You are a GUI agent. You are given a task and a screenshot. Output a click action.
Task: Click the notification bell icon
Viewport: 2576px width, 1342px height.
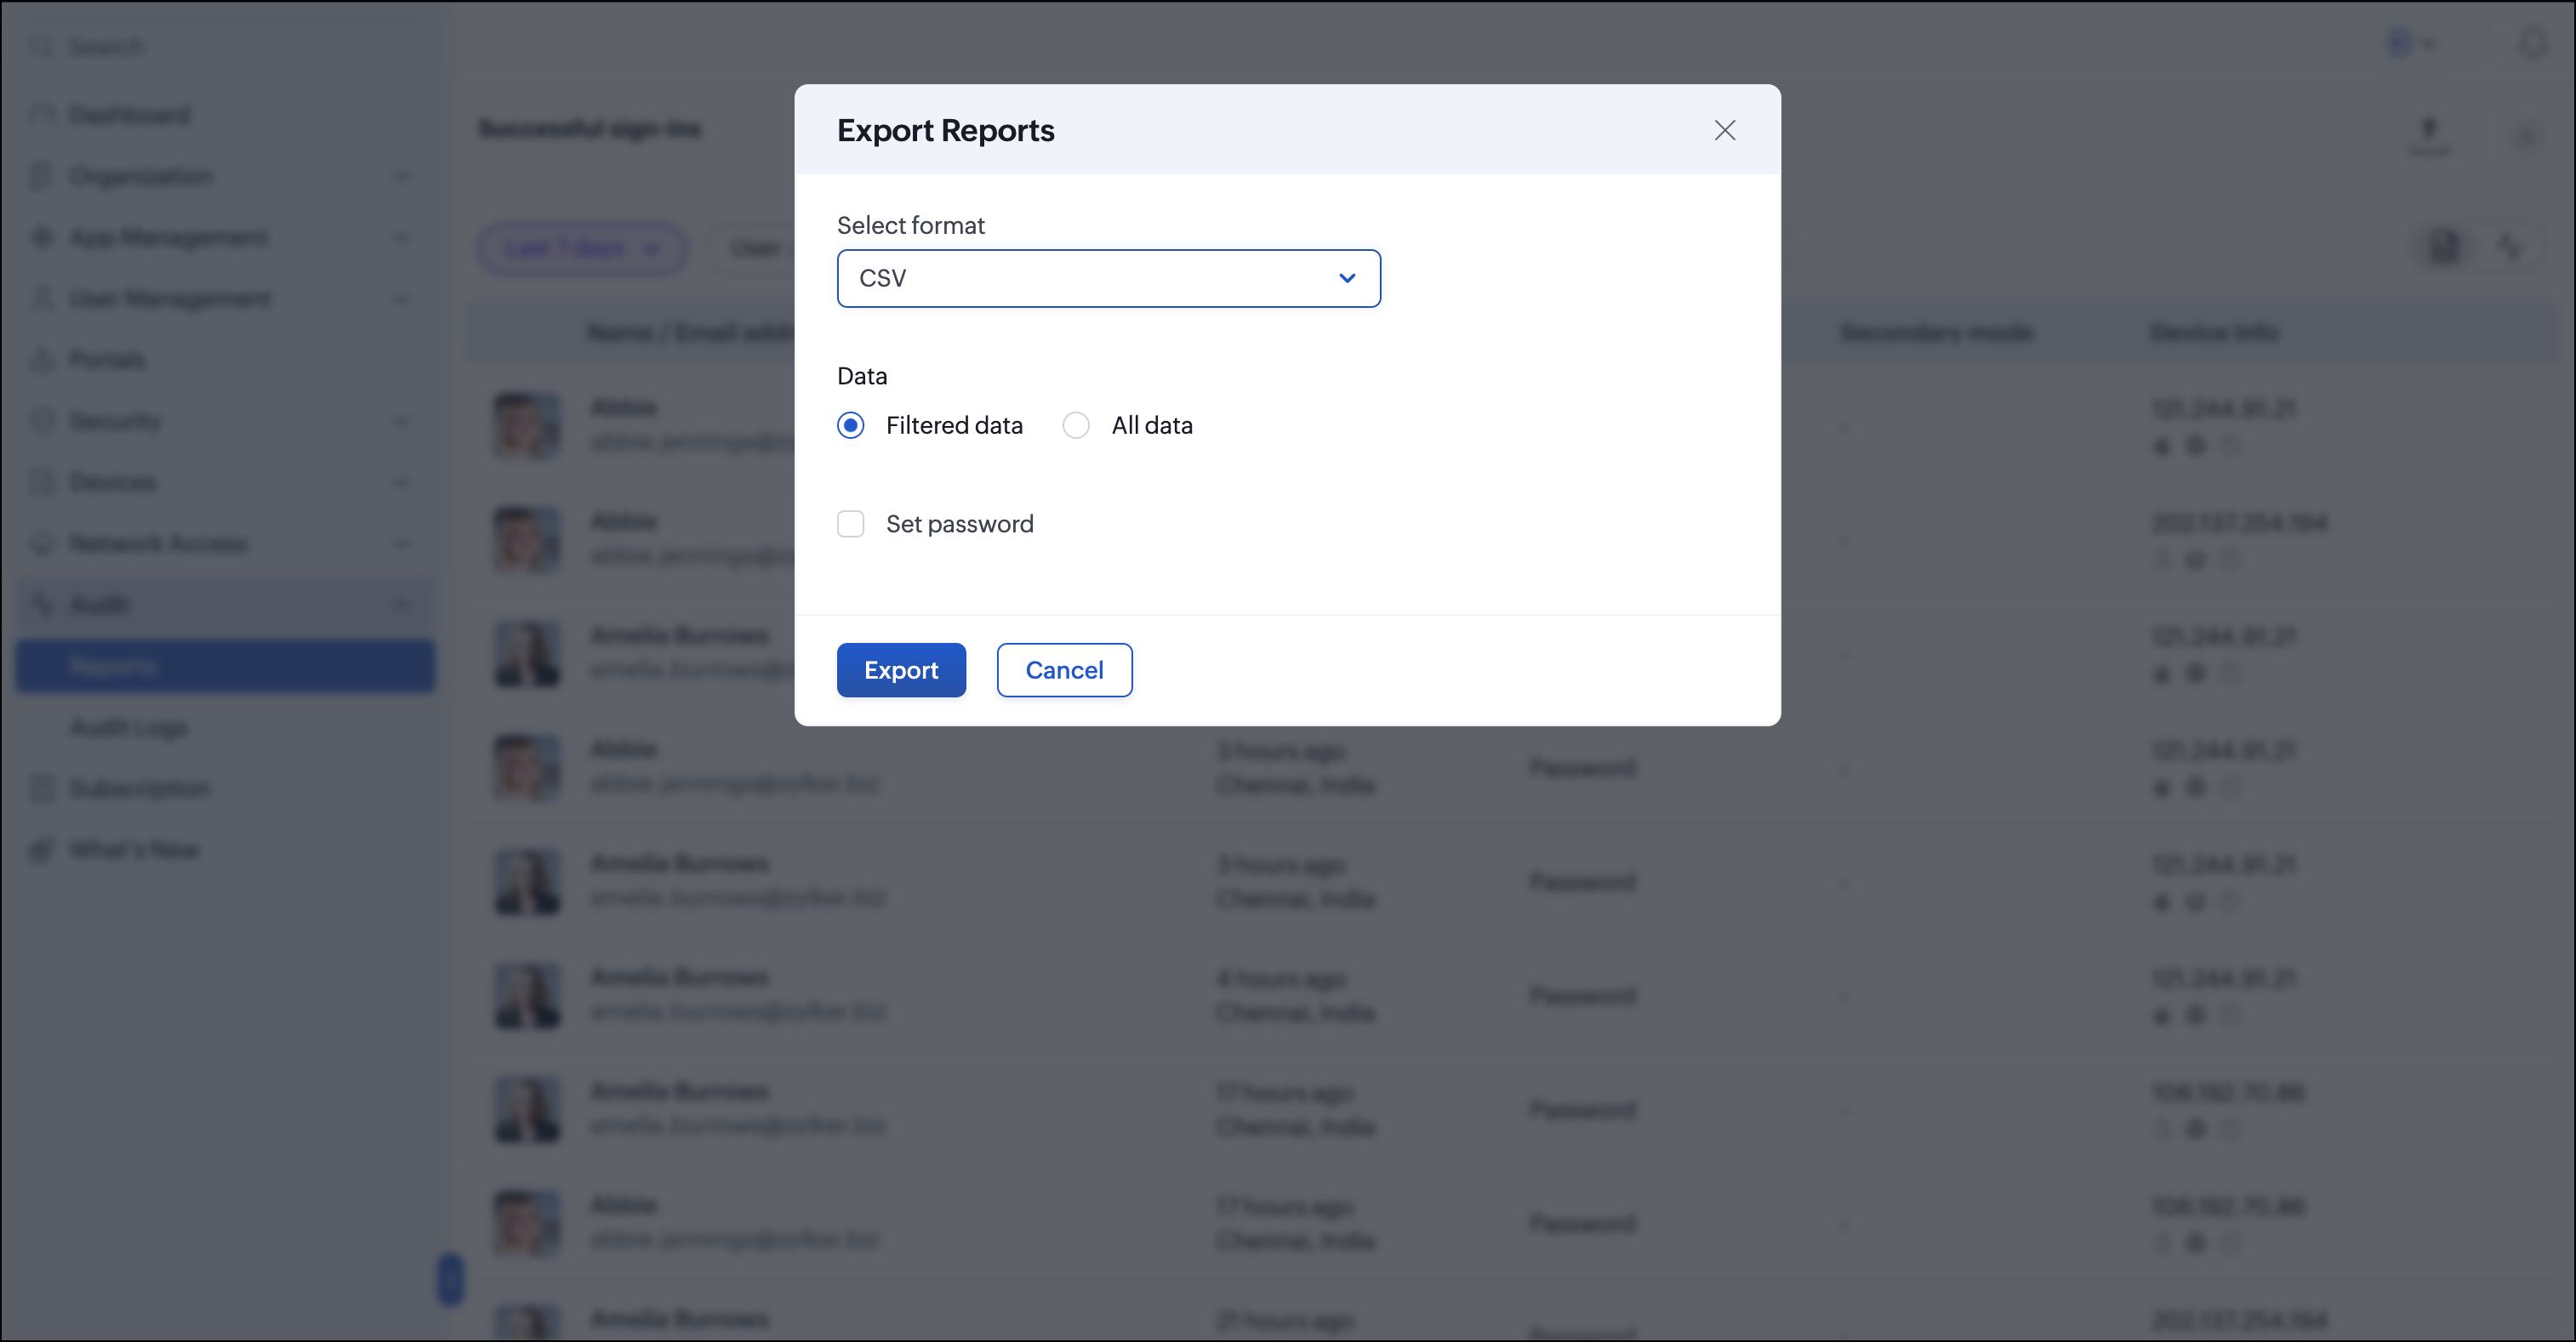[2532, 44]
